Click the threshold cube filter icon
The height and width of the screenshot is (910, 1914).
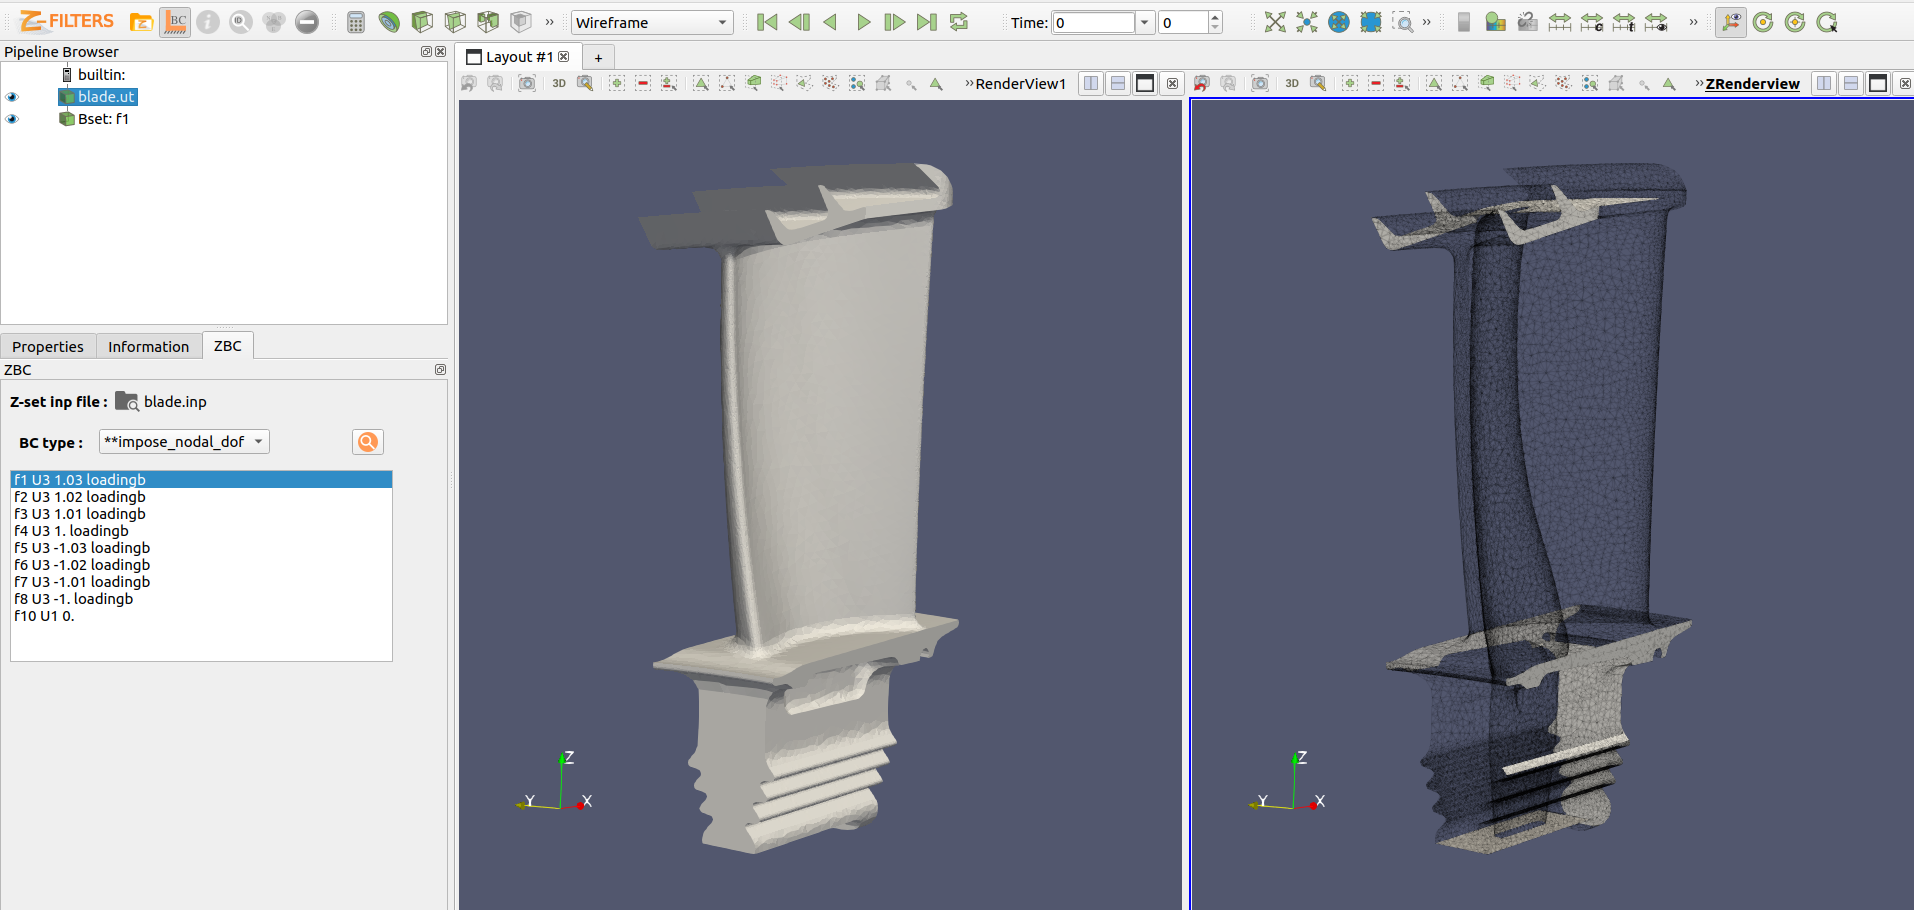488,22
